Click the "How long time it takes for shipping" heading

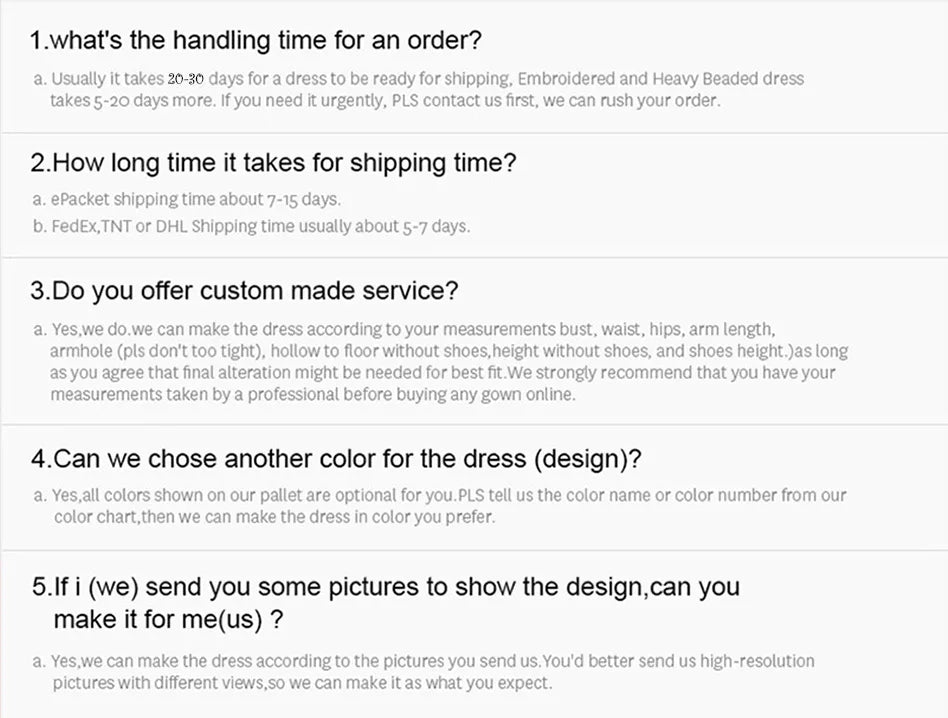point(273,163)
